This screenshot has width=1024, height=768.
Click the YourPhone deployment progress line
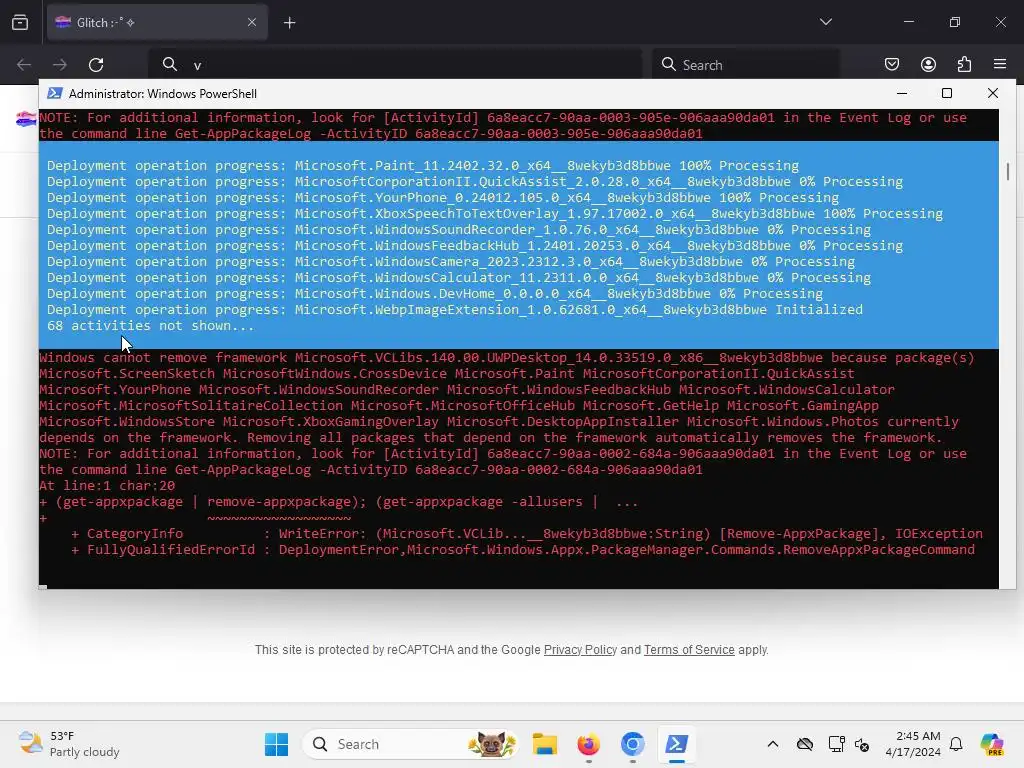[443, 198]
